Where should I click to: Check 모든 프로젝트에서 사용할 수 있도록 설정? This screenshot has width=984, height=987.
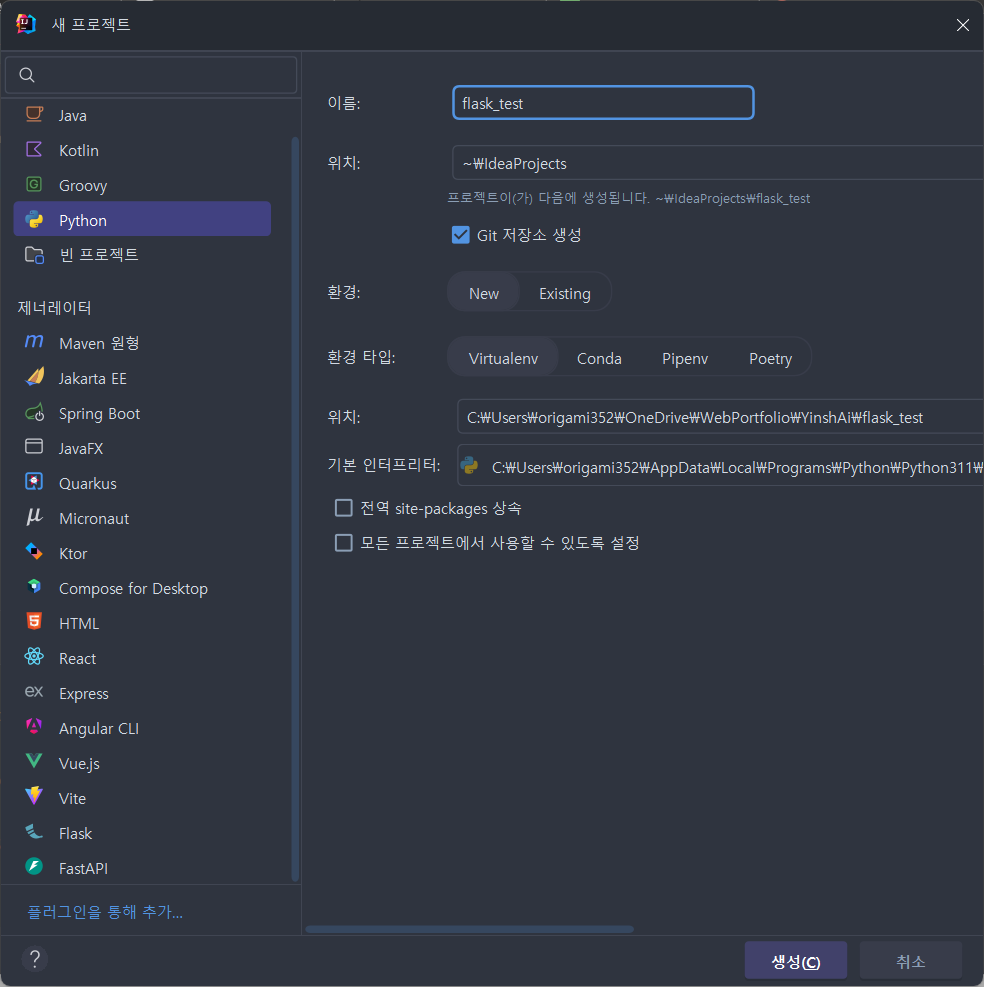pyautogui.click(x=344, y=543)
